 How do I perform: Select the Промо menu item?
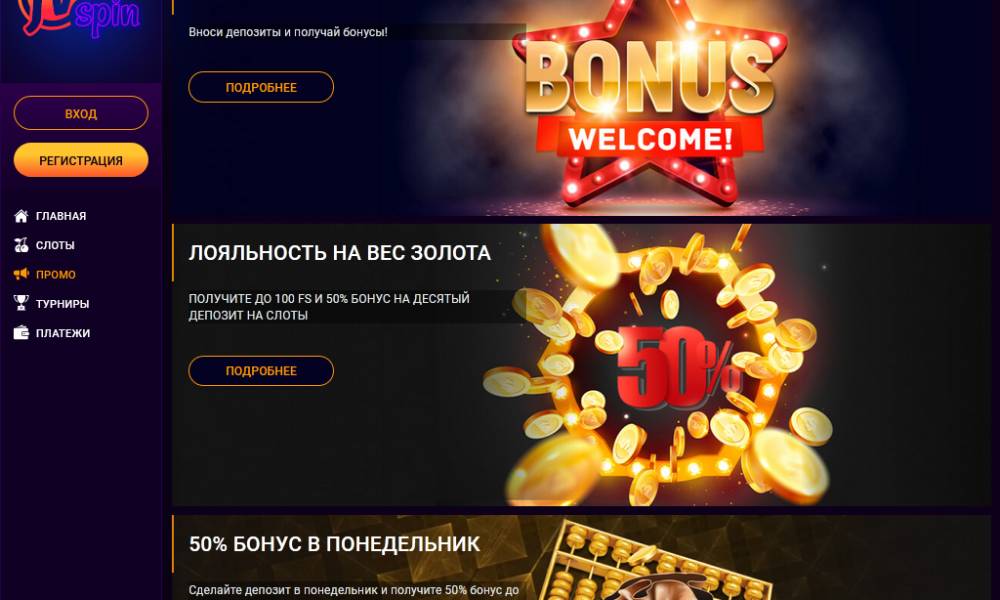(55, 275)
